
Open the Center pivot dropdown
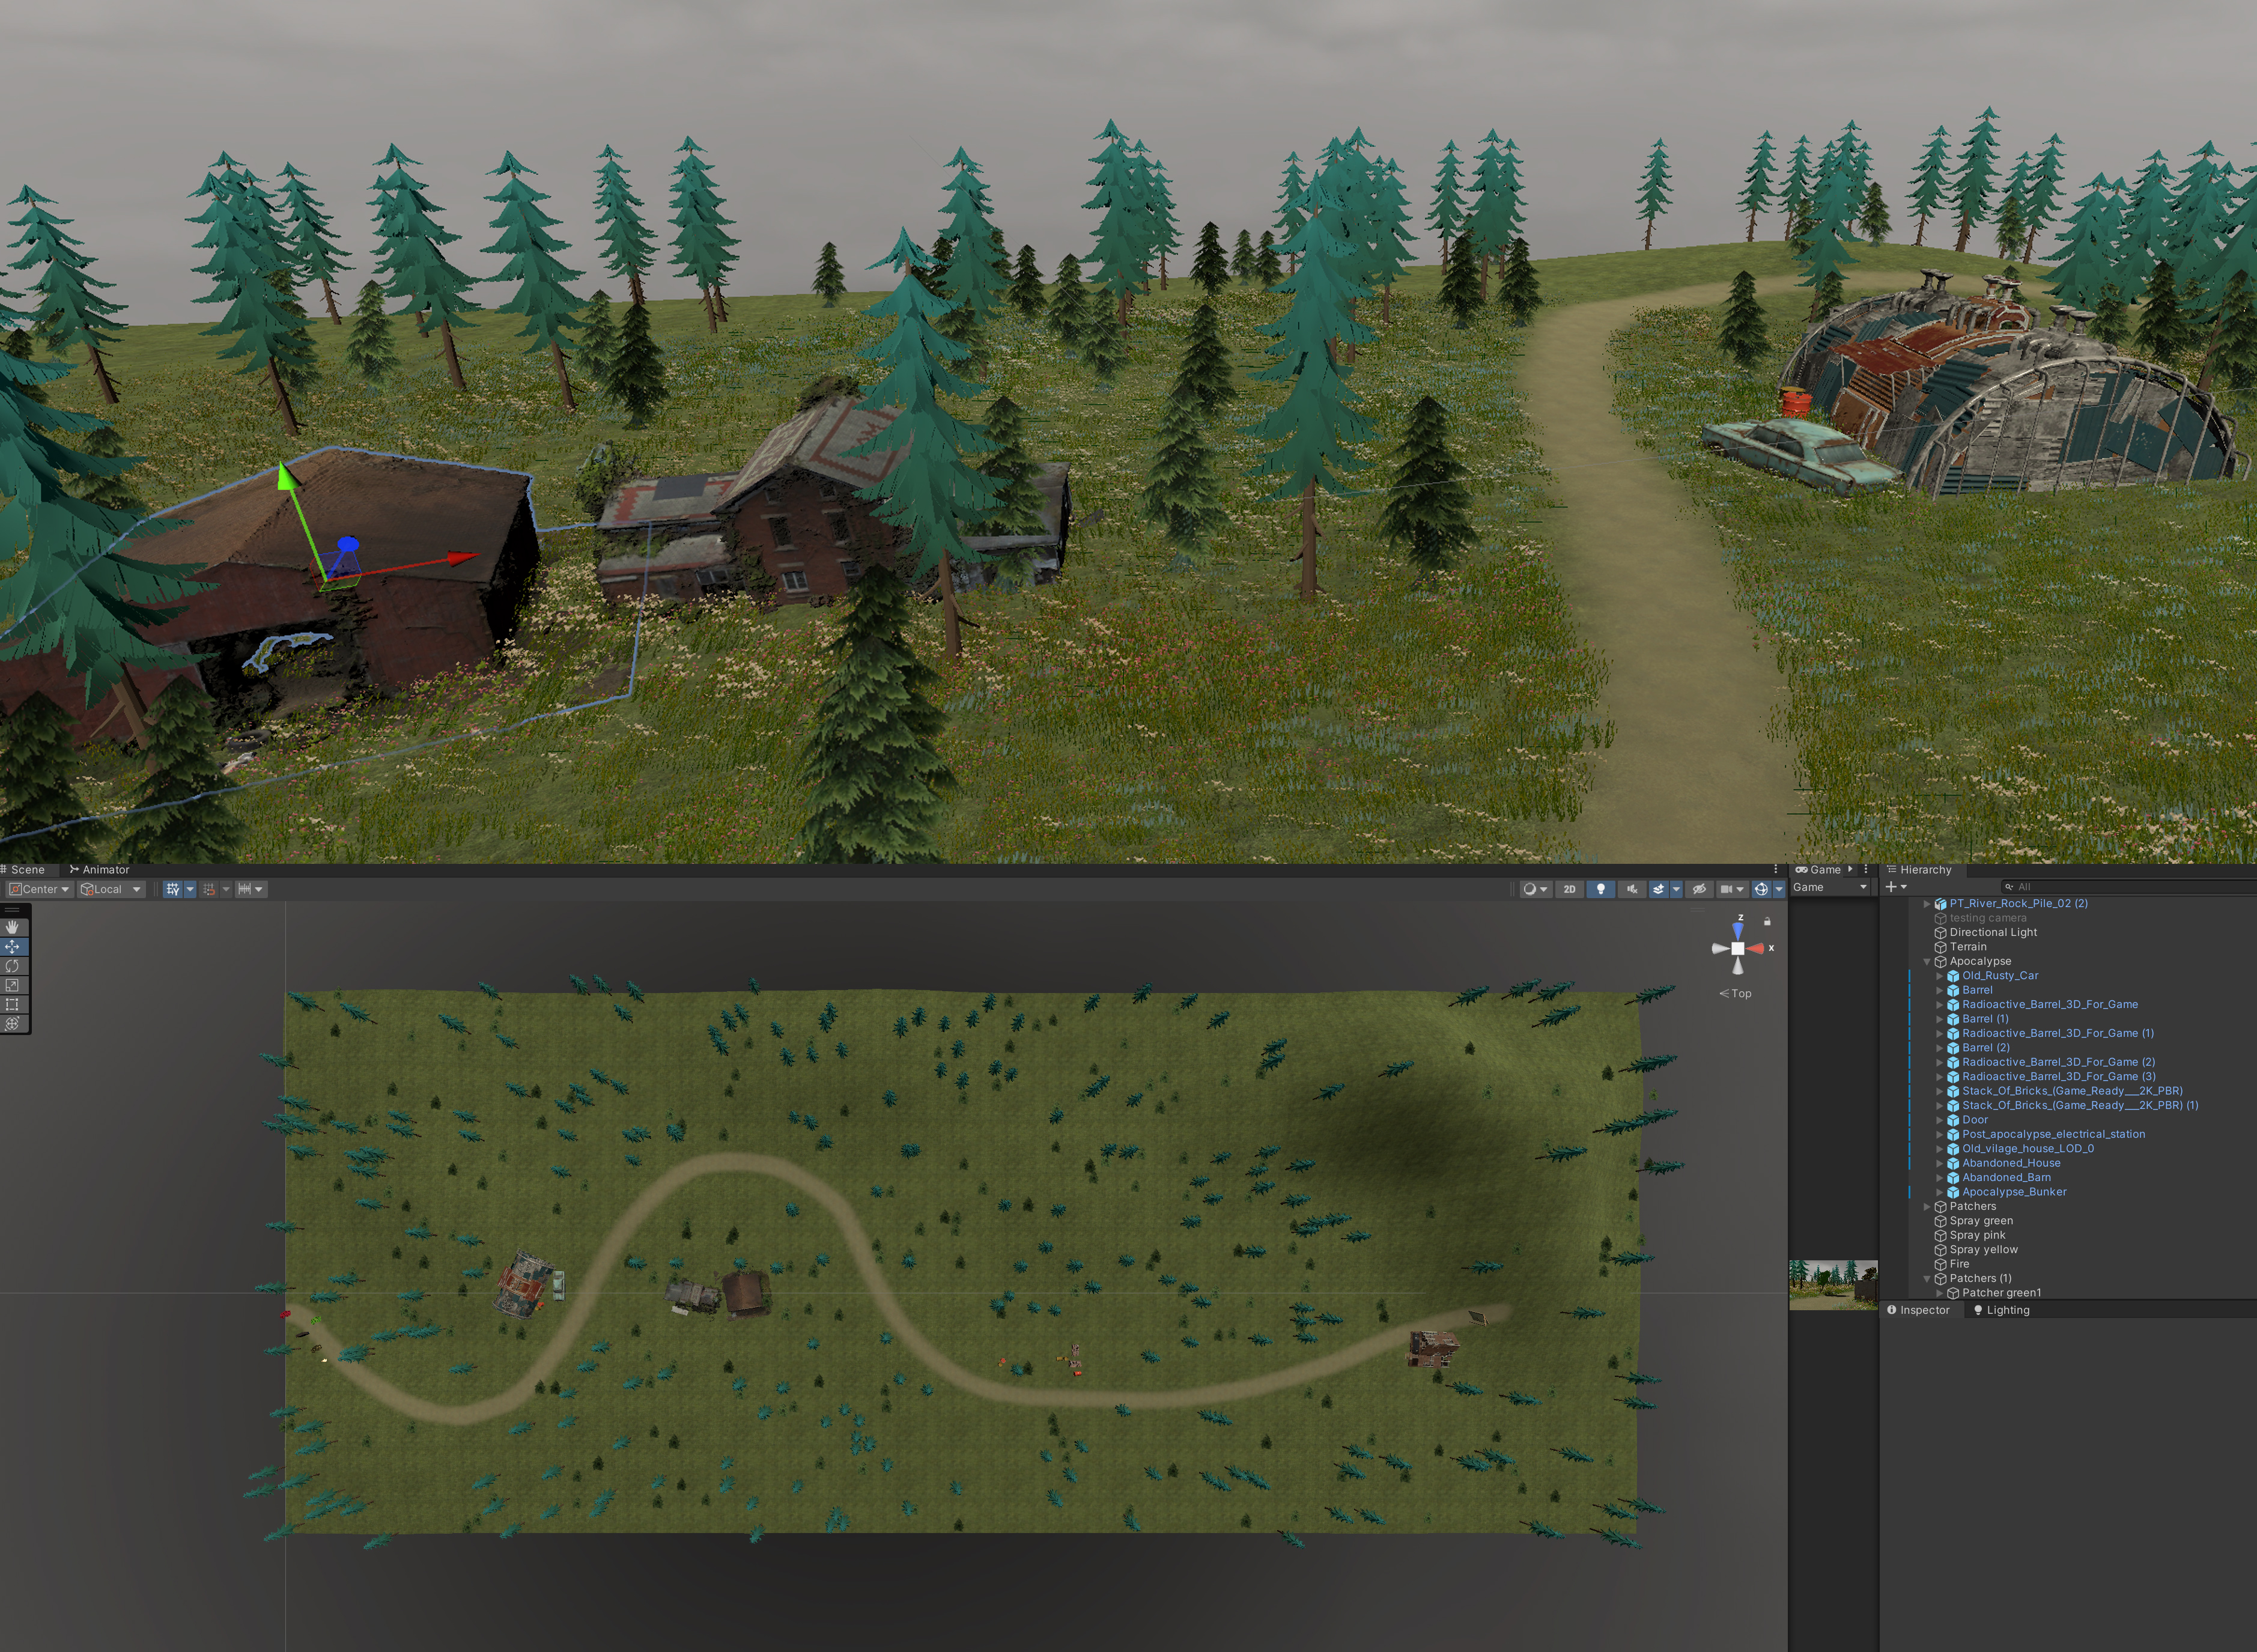click(x=40, y=889)
